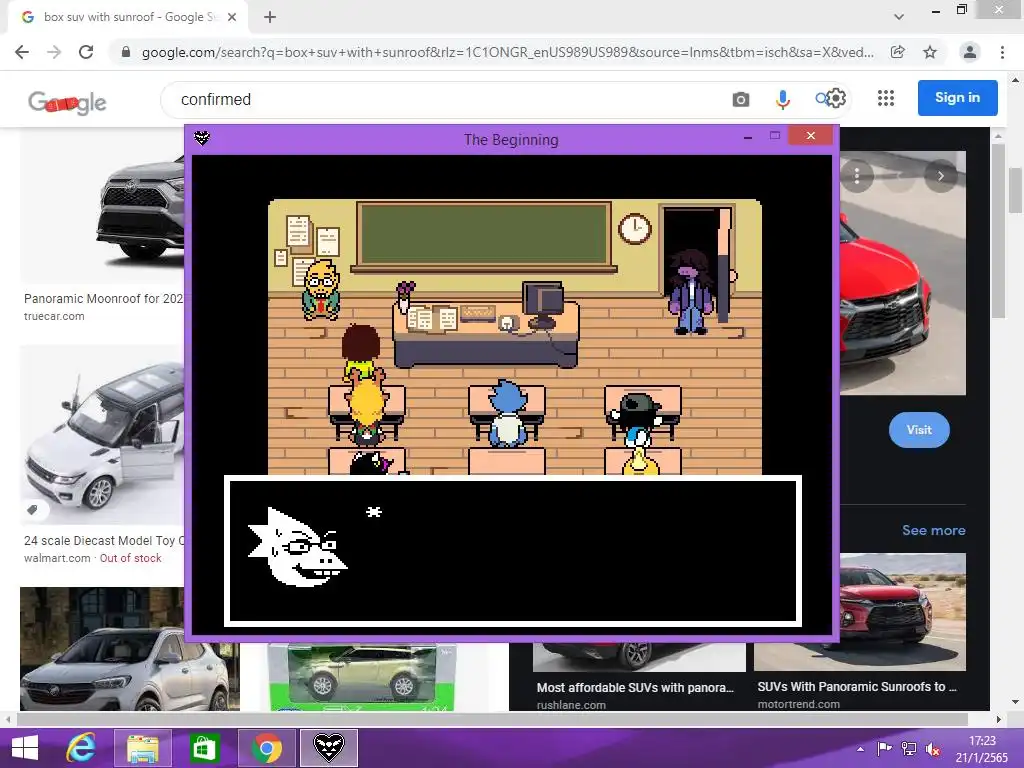Click the page vertical scrollbar thumb
The image size is (1024, 768).
[x=1016, y=189]
